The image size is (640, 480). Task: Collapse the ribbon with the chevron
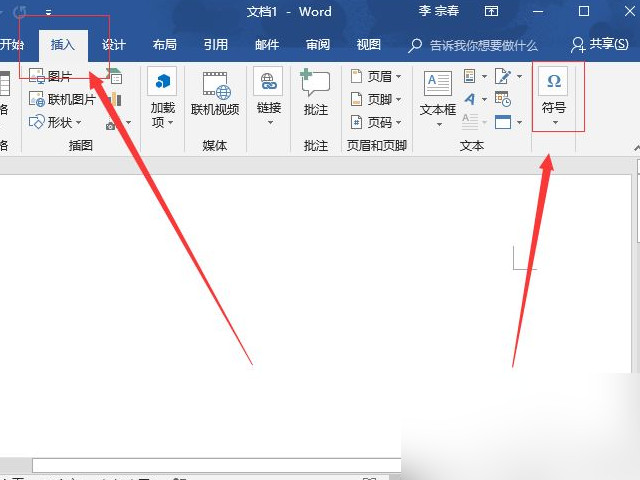tap(636, 148)
